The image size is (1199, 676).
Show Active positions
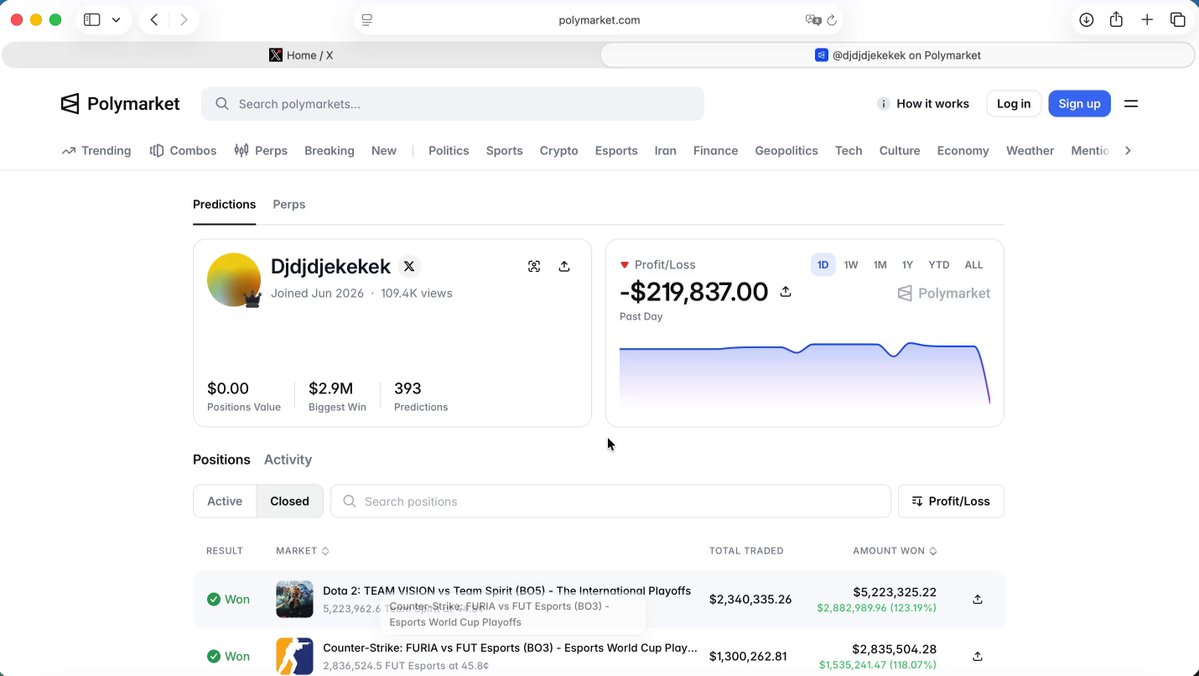pos(225,502)
